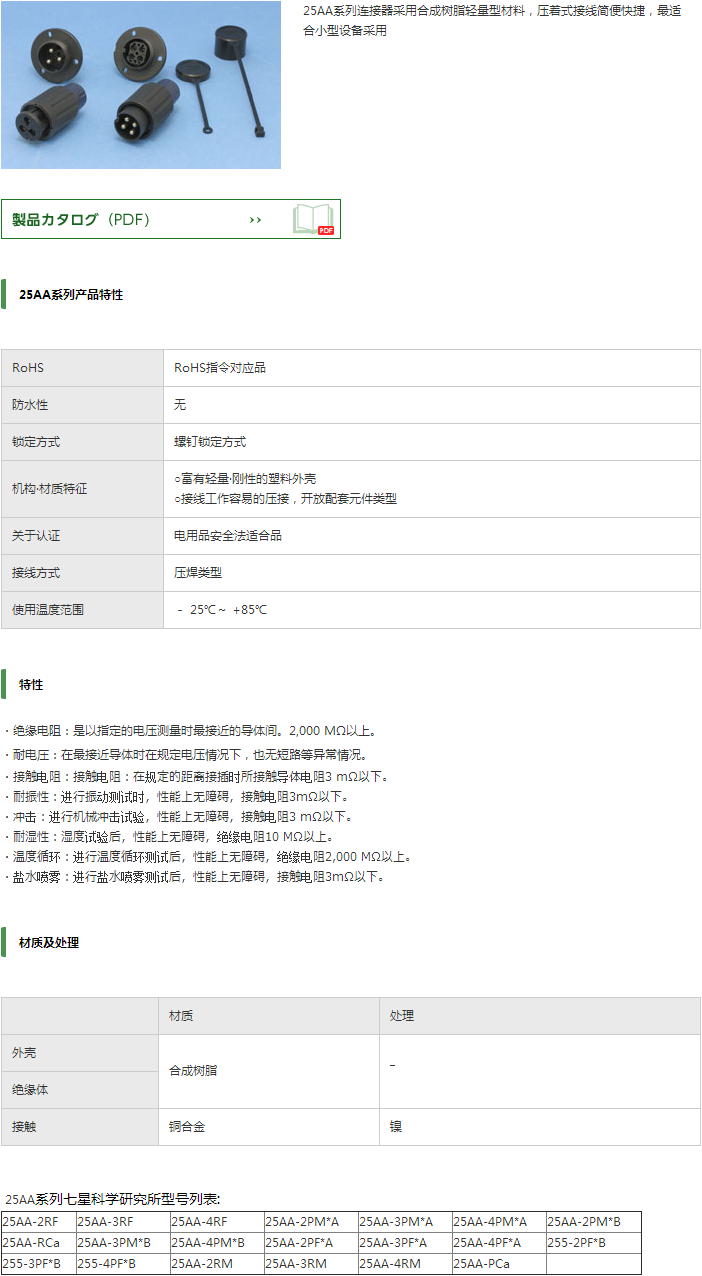Click the 盐水喷雾 specification line
Screen dimensions: 702x1276
click(194, 877)
